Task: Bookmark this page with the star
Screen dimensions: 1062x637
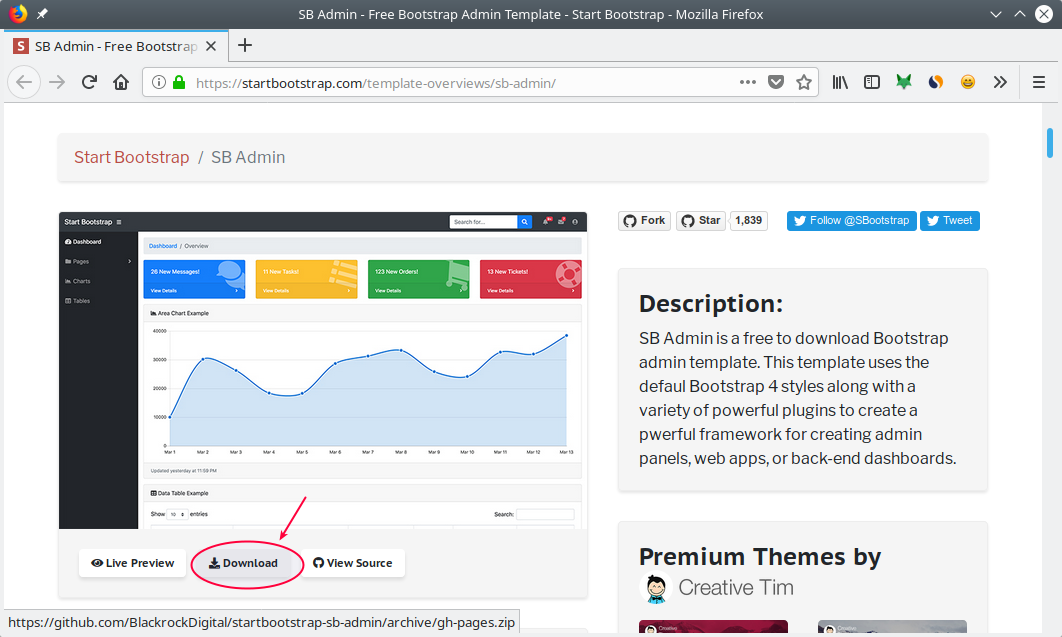Action: [x=805, y=82]
